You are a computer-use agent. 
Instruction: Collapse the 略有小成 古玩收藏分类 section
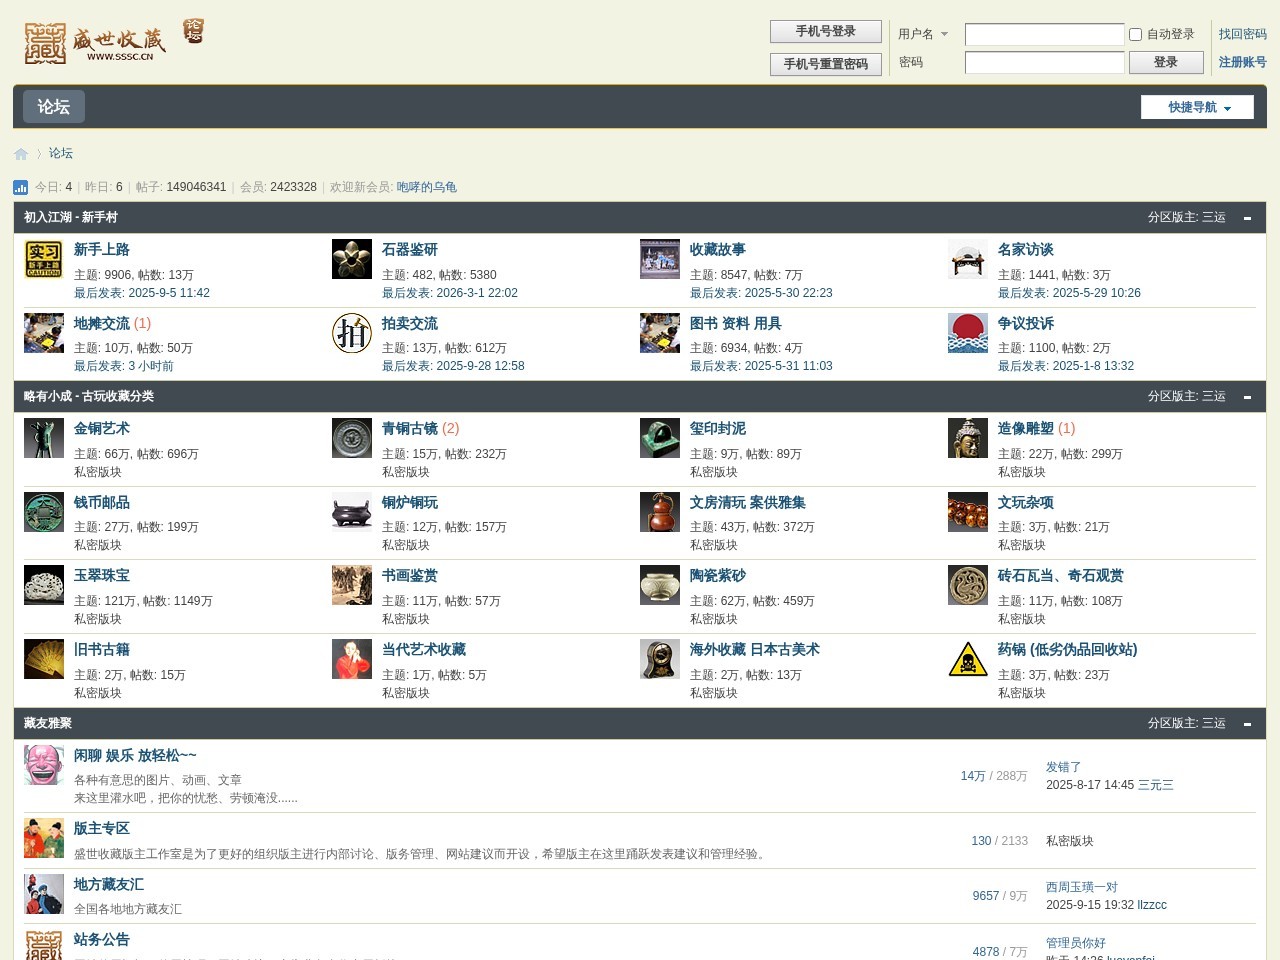[x=1247, y=397]
